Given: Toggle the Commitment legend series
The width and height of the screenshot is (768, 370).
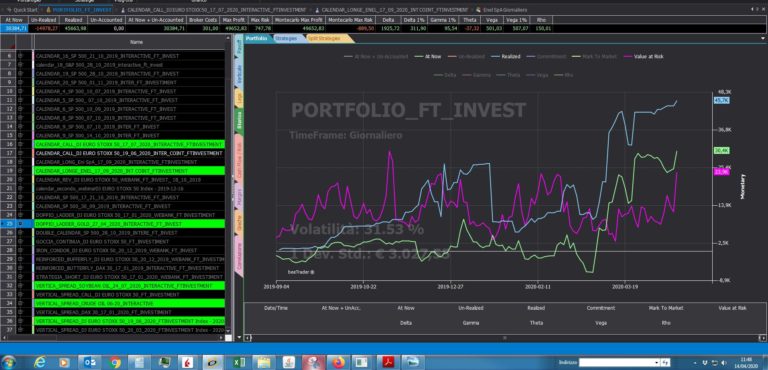Looking at the screenshot, I should click(x=546, y=56).
